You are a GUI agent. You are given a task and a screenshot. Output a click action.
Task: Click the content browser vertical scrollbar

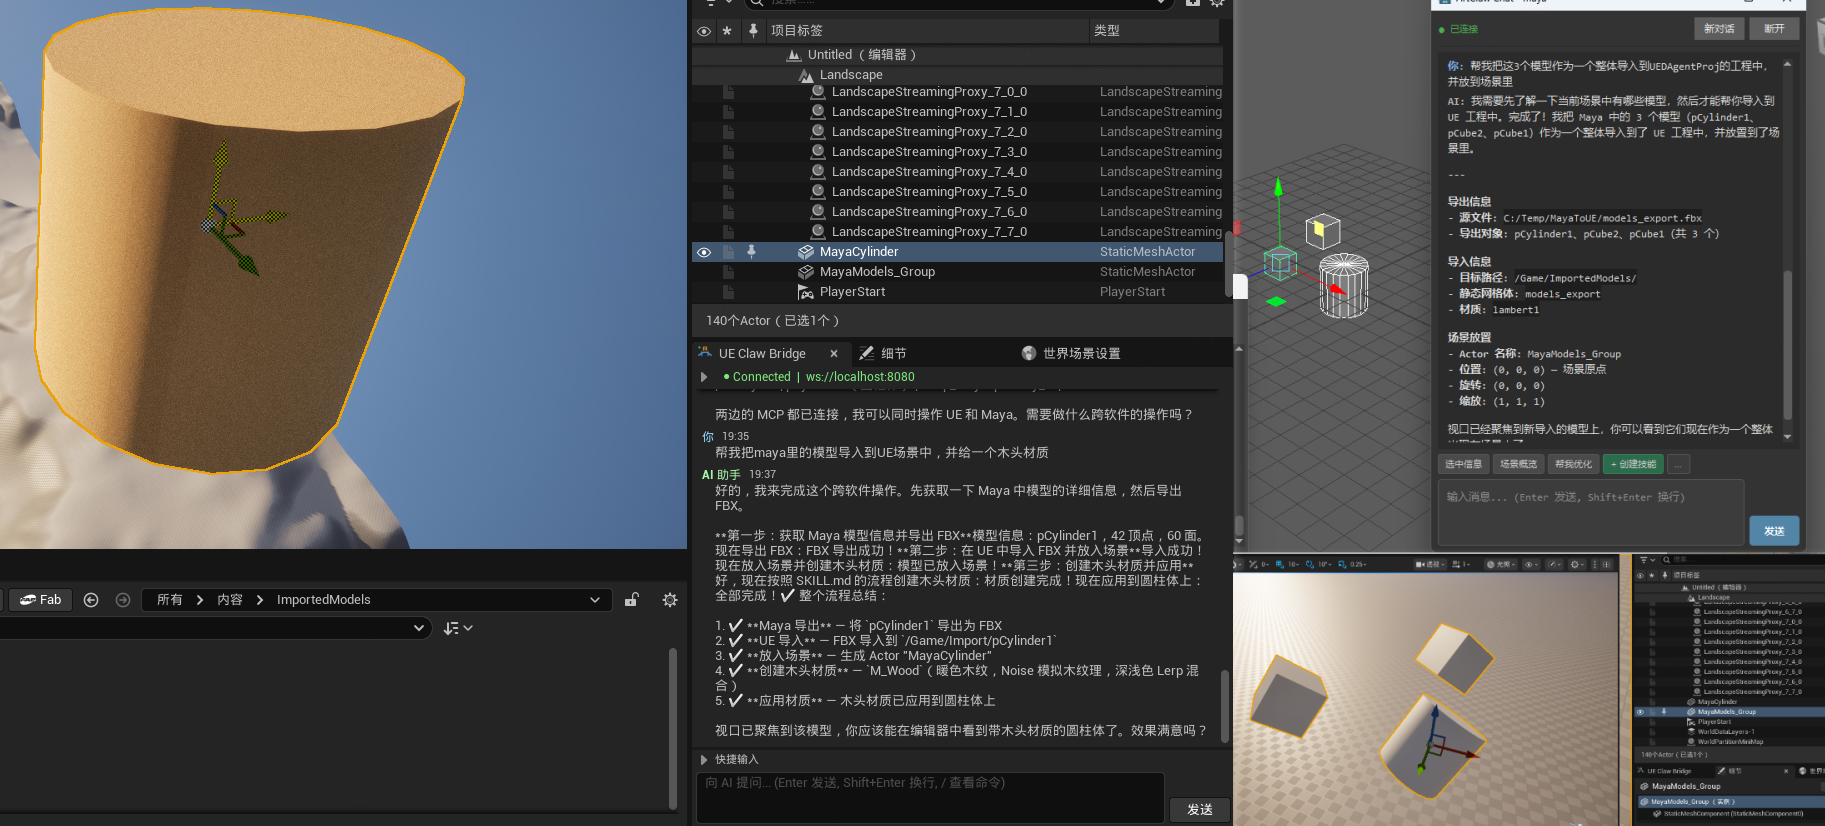click(x=673, y=728)
